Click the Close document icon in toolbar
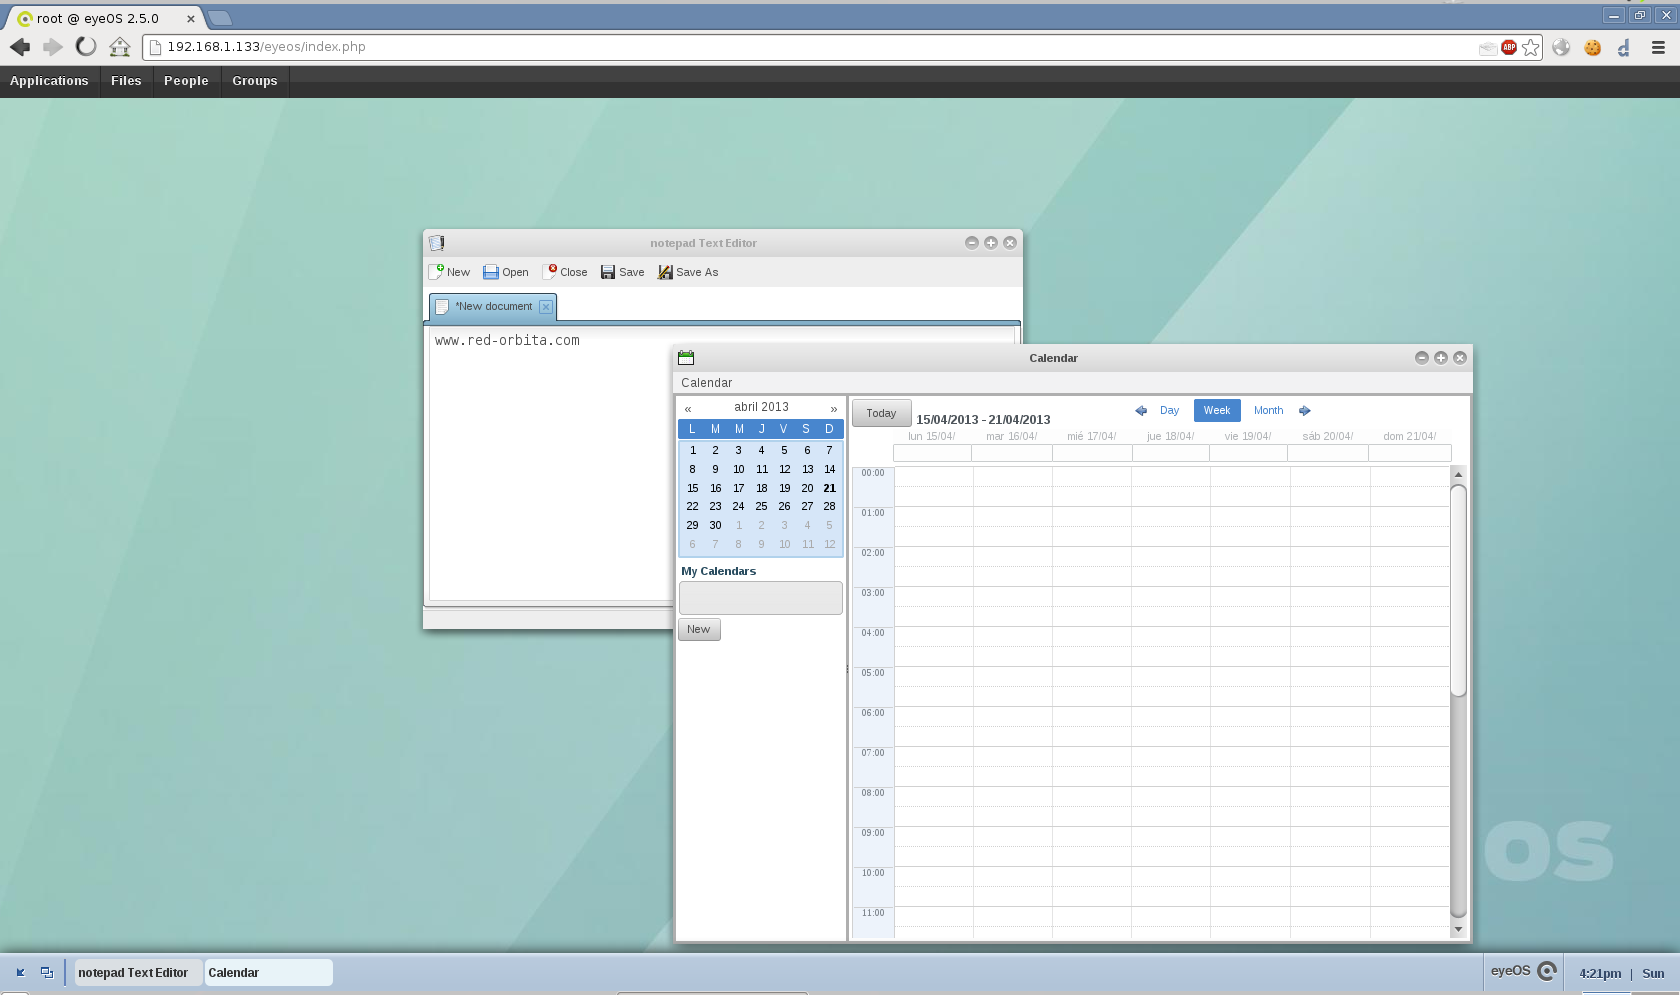Viewport: 1680px width, 995px height. point(550,272)
